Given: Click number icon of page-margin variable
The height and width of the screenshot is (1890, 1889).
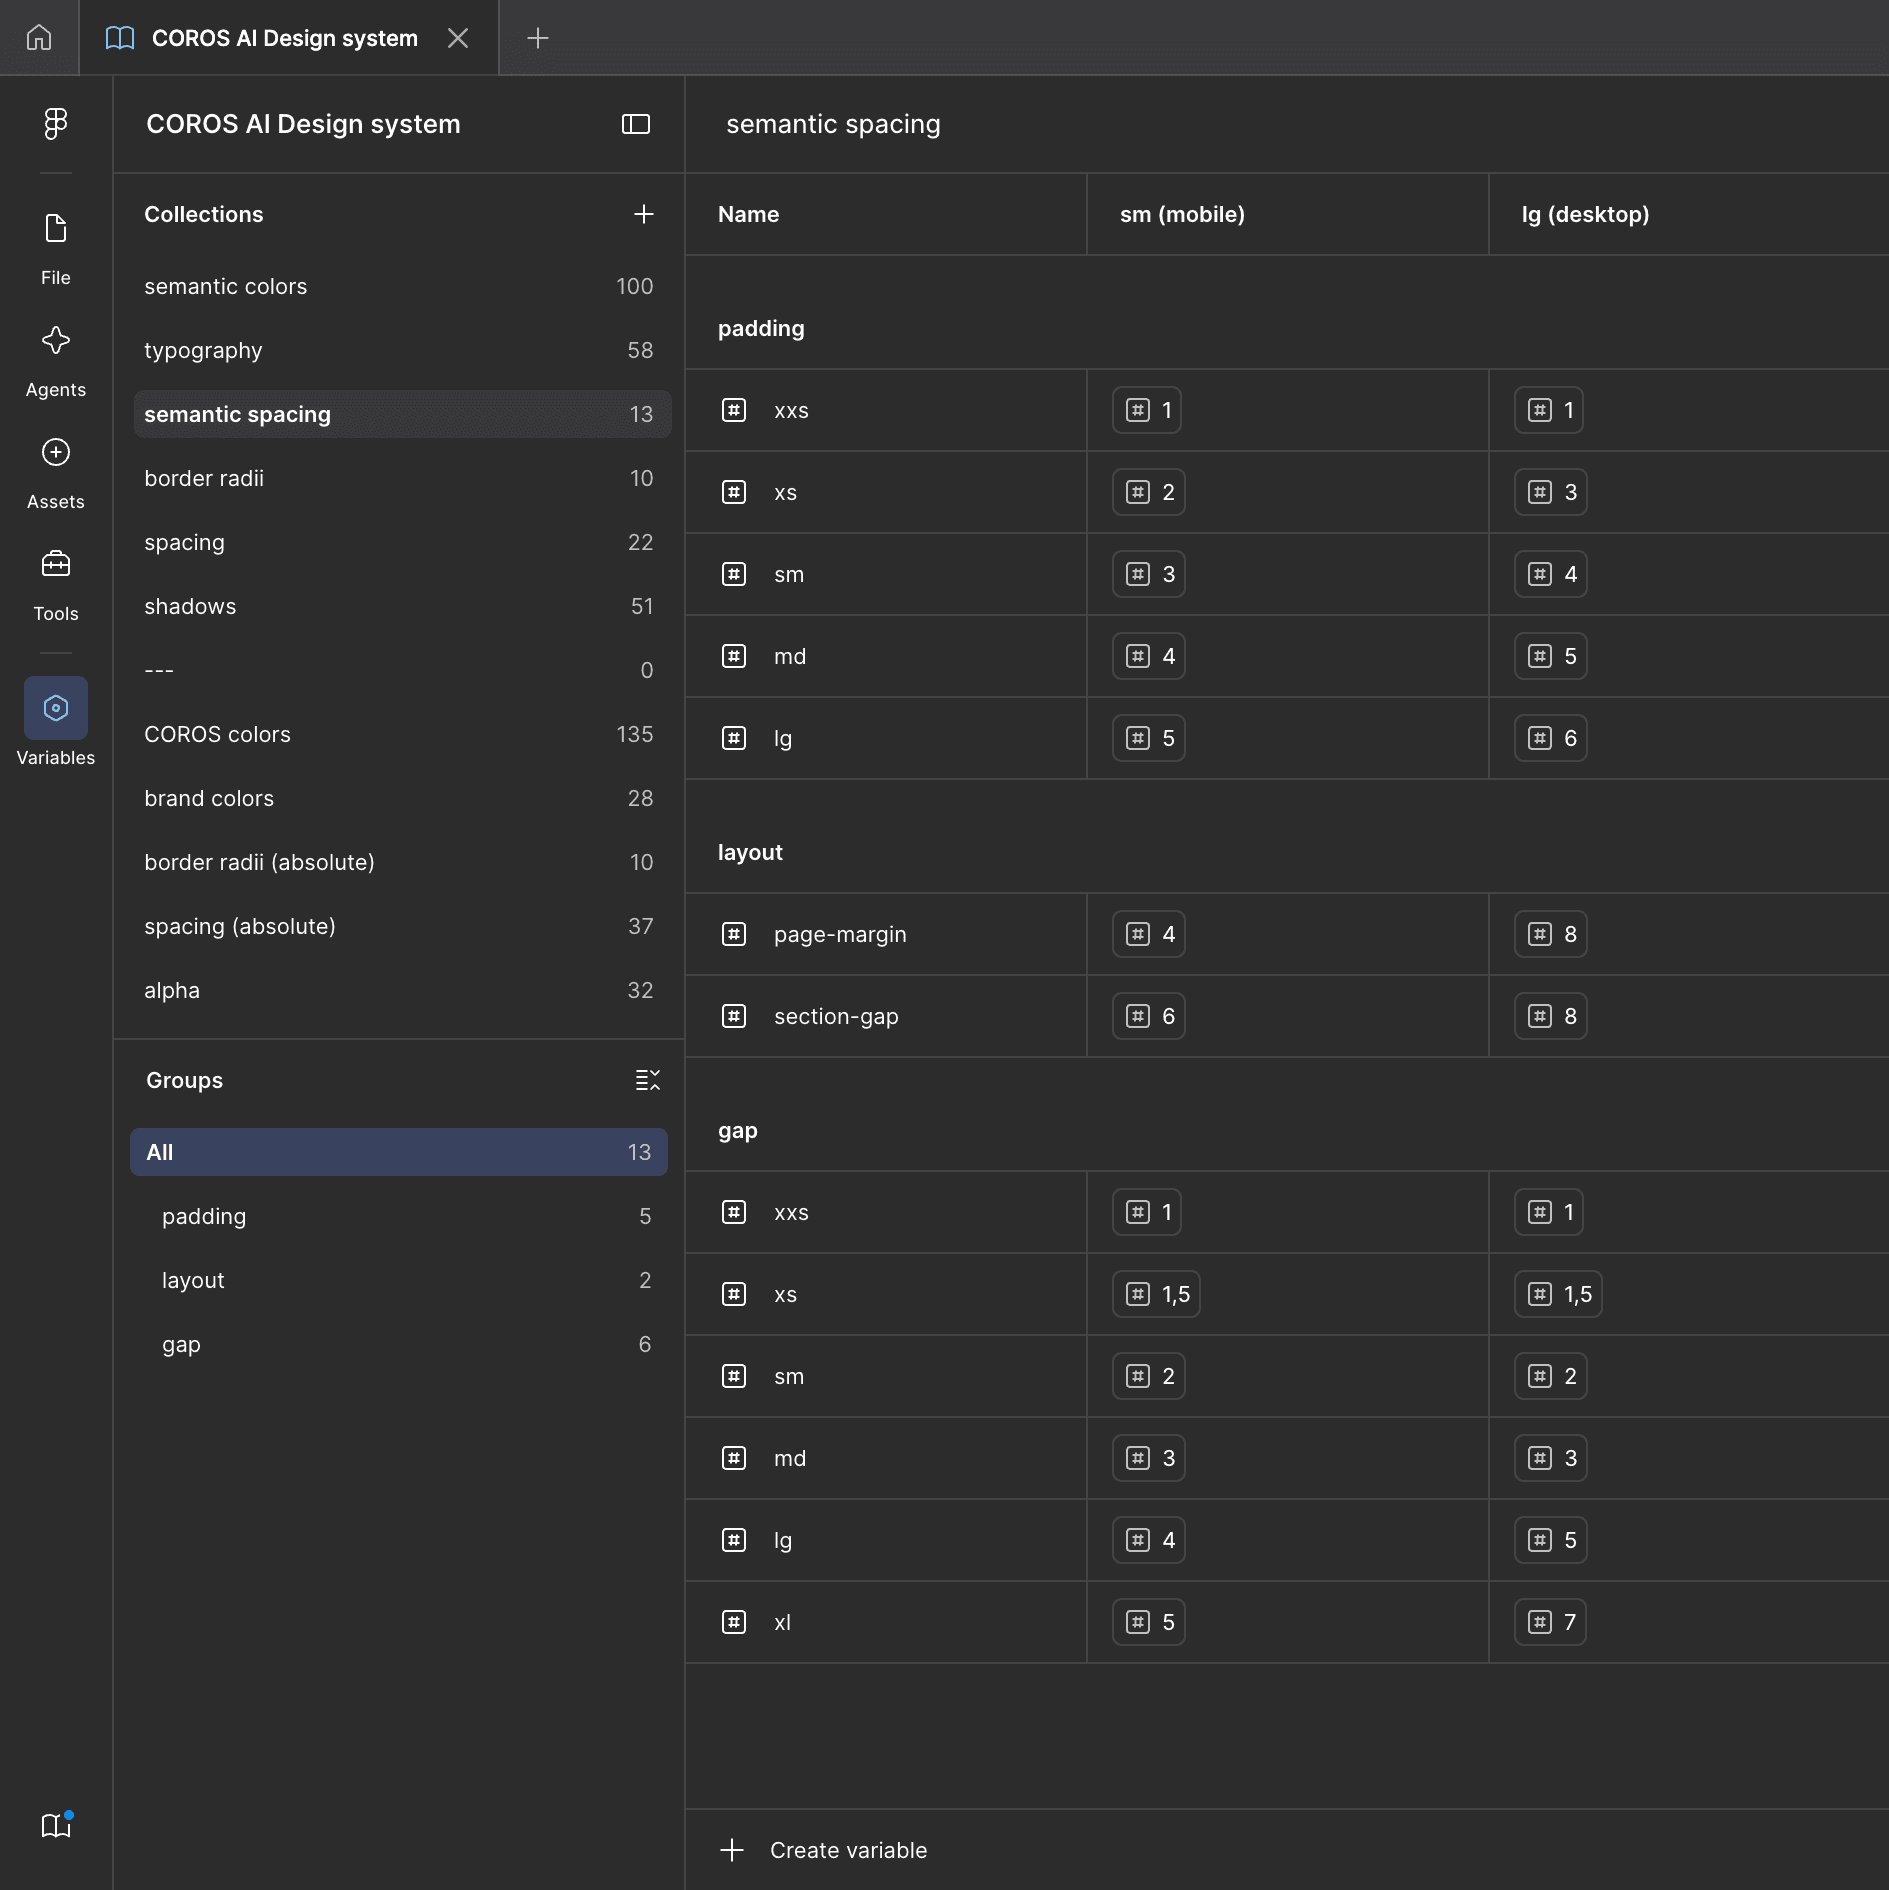Looking at the screenshot, I should pos(734,934).
